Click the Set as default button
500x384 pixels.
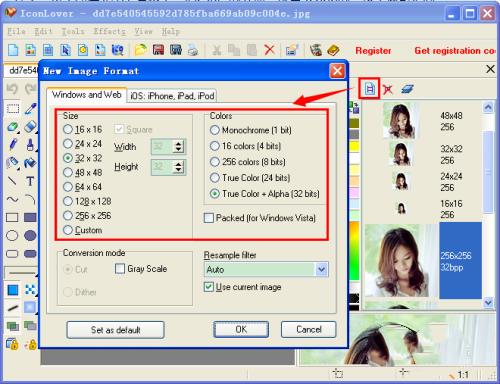[115, 330]
